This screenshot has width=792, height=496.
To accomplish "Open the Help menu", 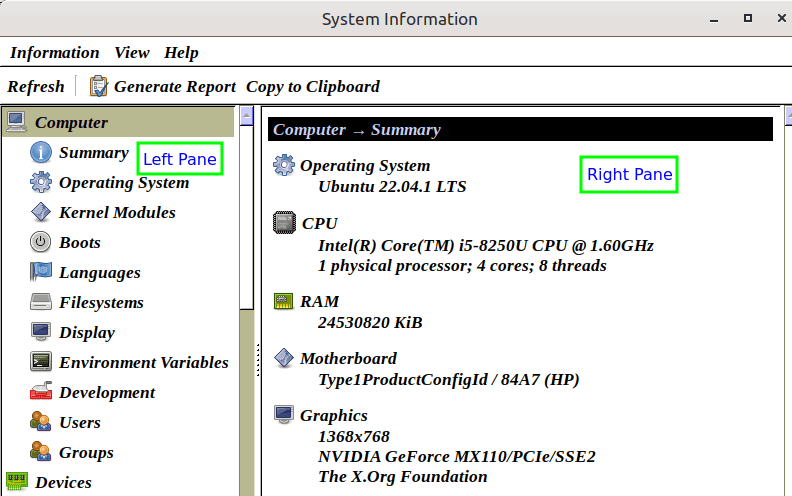I will tap(181, 53).
